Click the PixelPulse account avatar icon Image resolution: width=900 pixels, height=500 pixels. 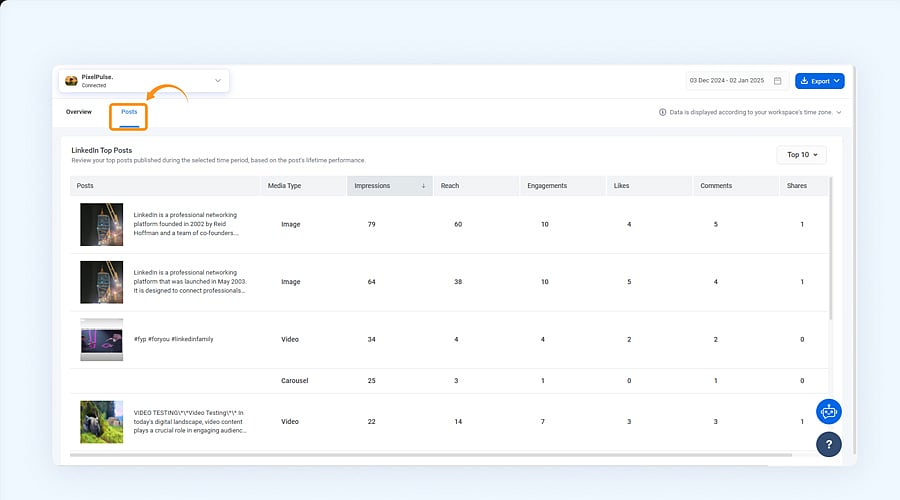71,81
